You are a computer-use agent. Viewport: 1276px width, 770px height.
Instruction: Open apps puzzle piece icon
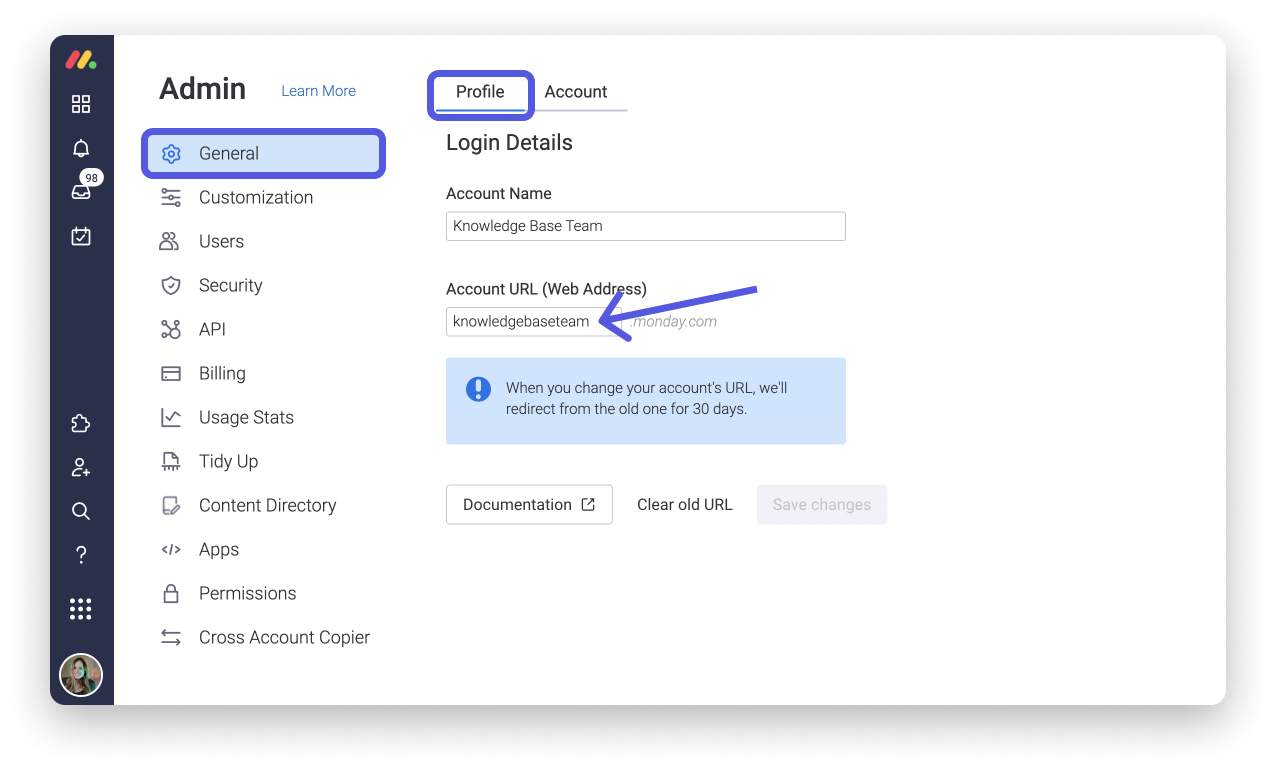click(x=81, y=423)
